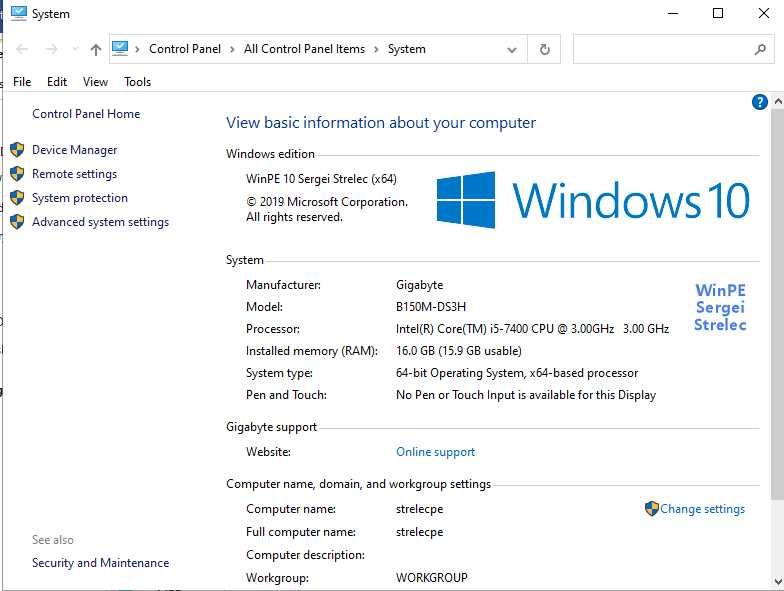Maximize the System window
The image size is (784, 591).
pyautogui.click(x=718, y=14)
